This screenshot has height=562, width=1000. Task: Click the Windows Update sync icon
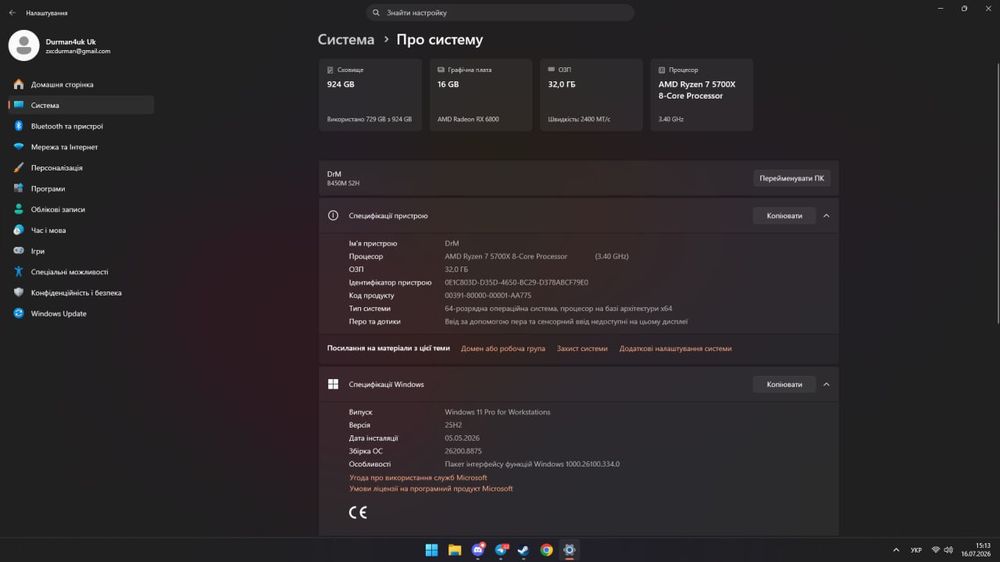(18, 313)
